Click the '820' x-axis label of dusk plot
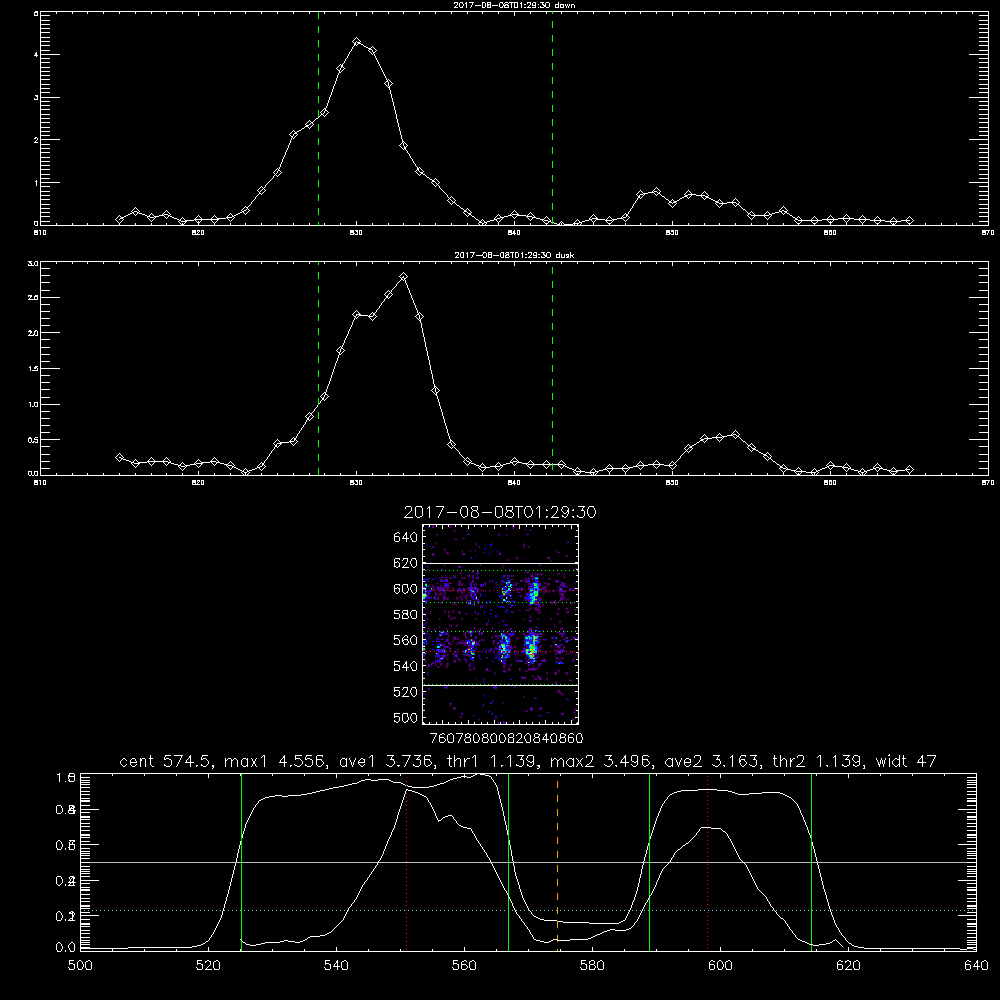 198,483
